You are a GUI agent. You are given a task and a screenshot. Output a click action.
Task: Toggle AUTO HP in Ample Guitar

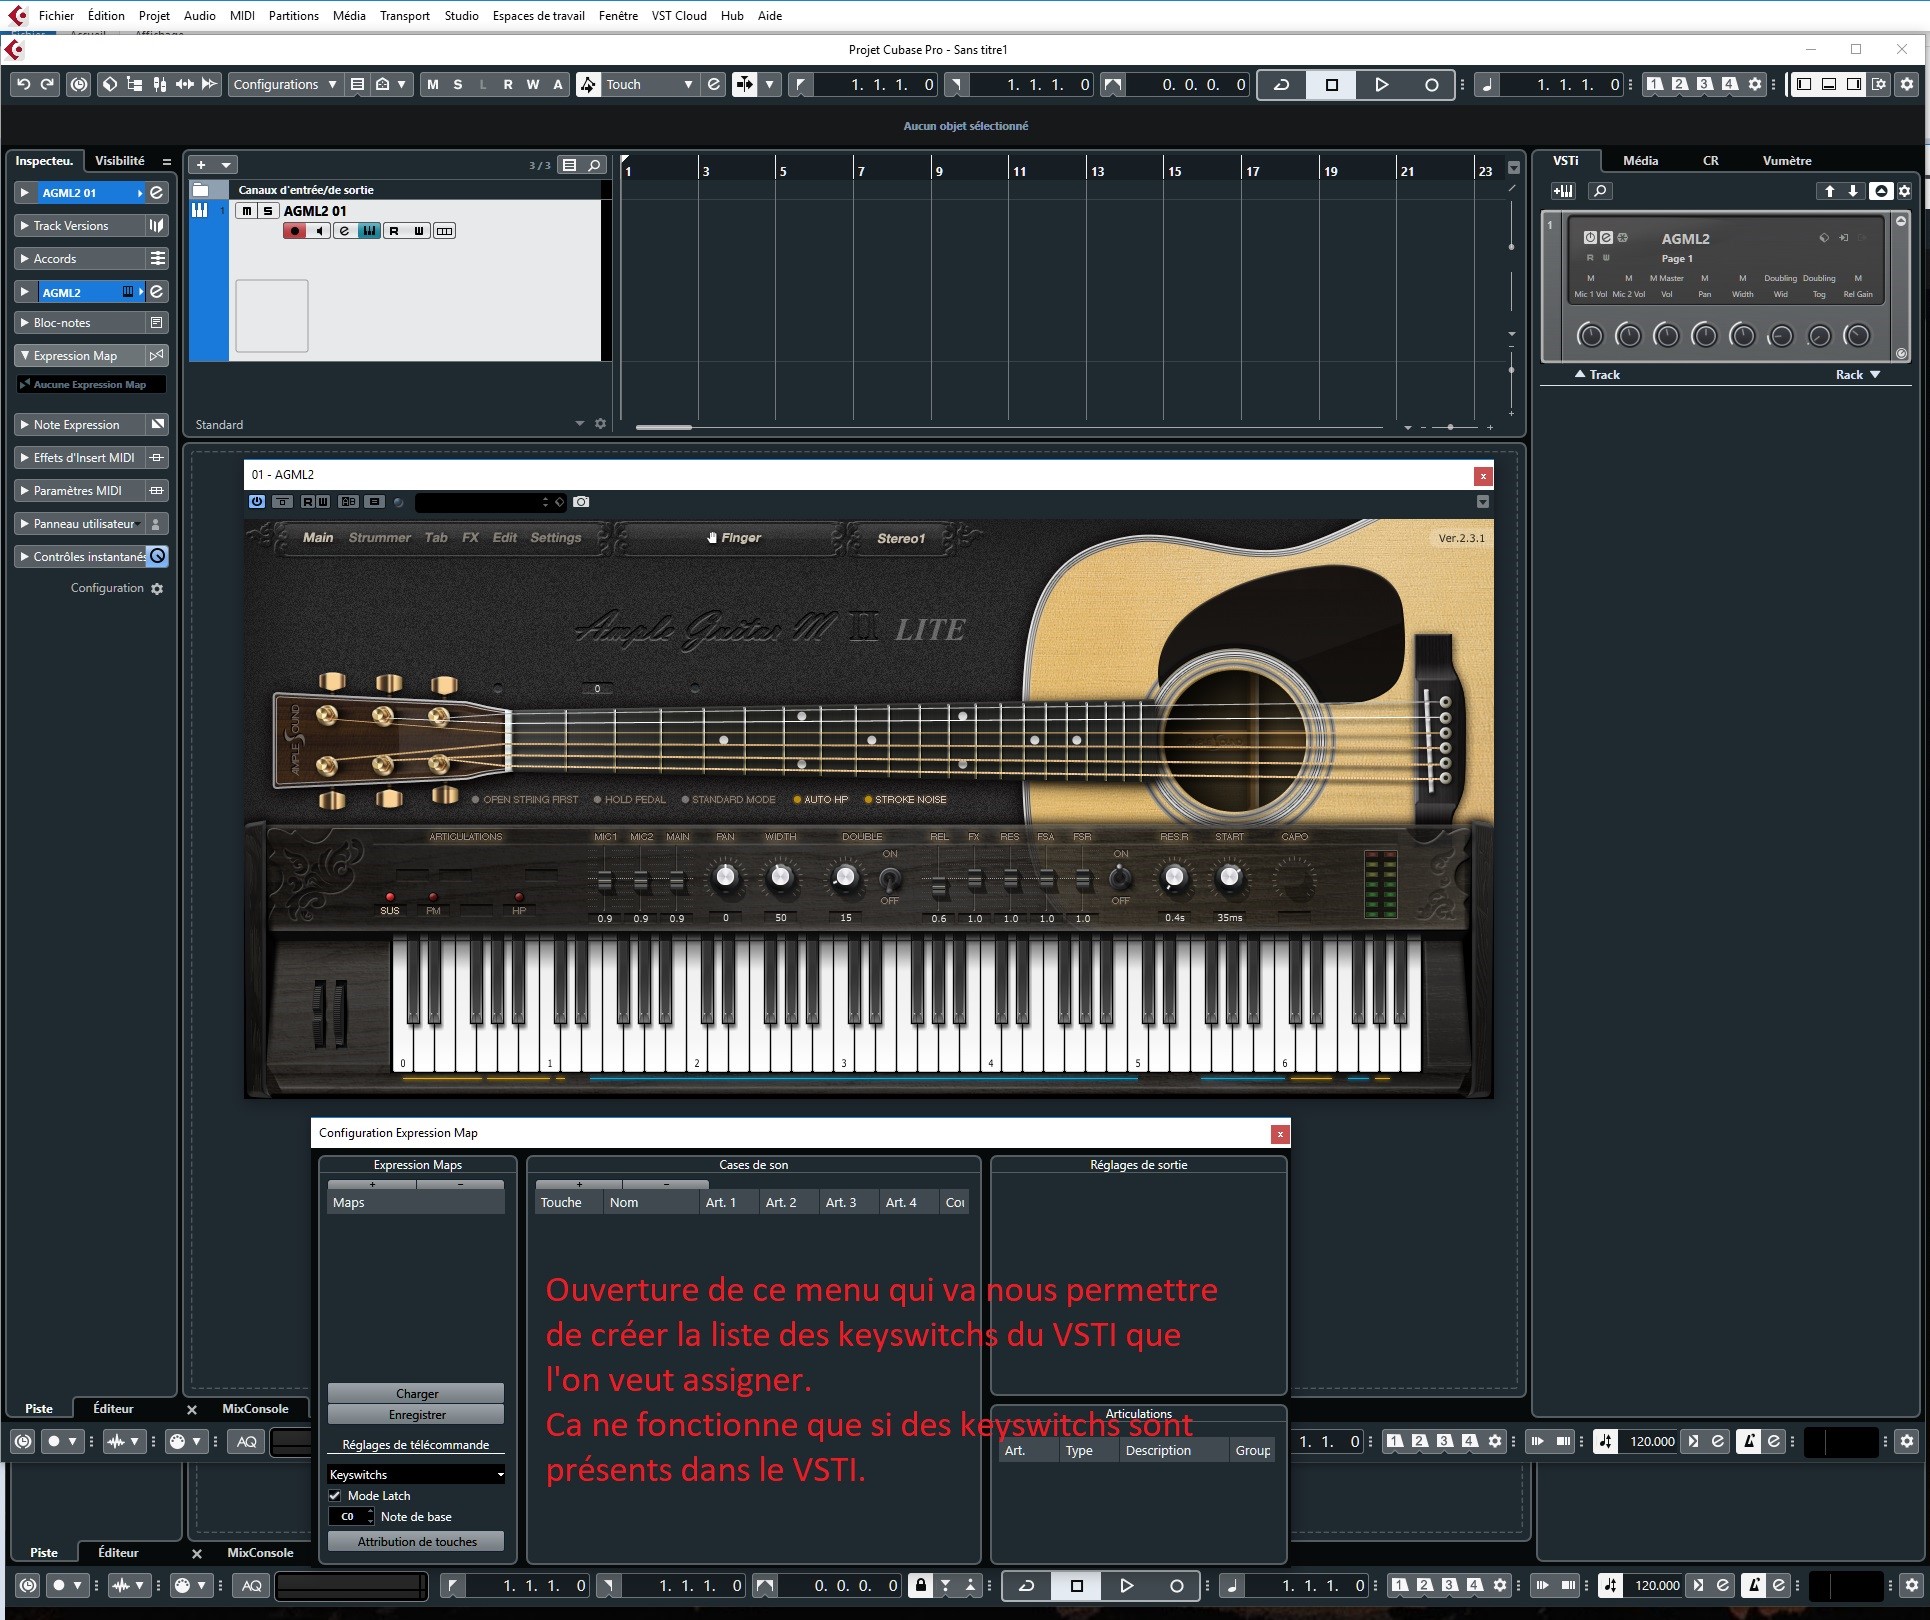[x=797, y=799]
